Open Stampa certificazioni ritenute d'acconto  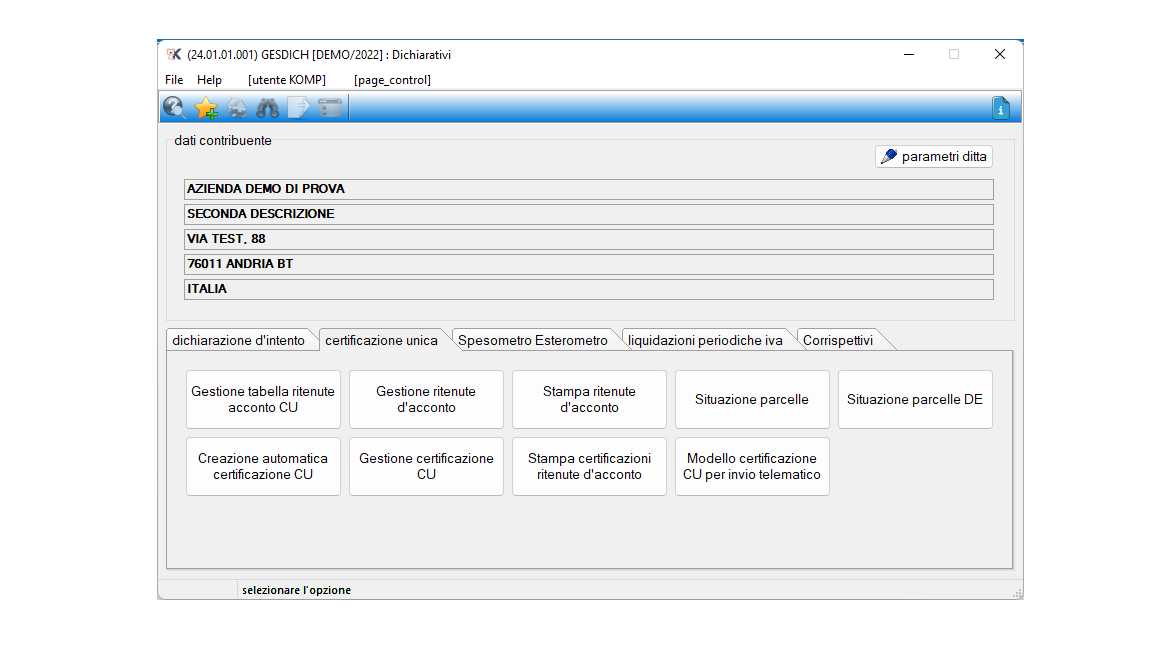(589, 467)
